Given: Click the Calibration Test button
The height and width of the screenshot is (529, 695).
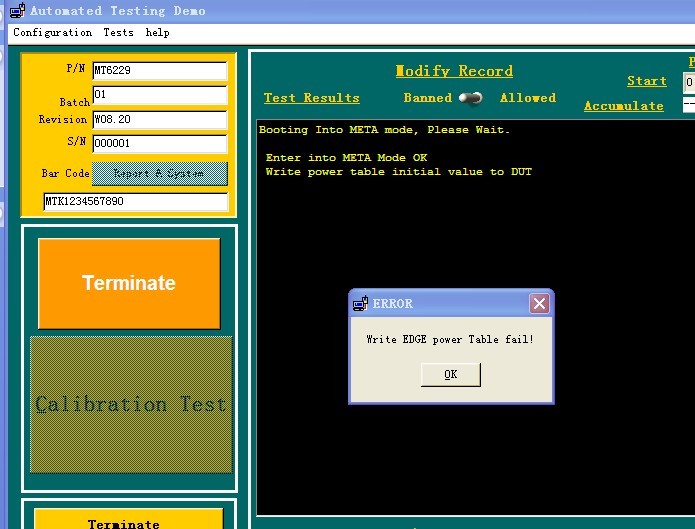Looking at the screenshot, I should coord(131,404).
